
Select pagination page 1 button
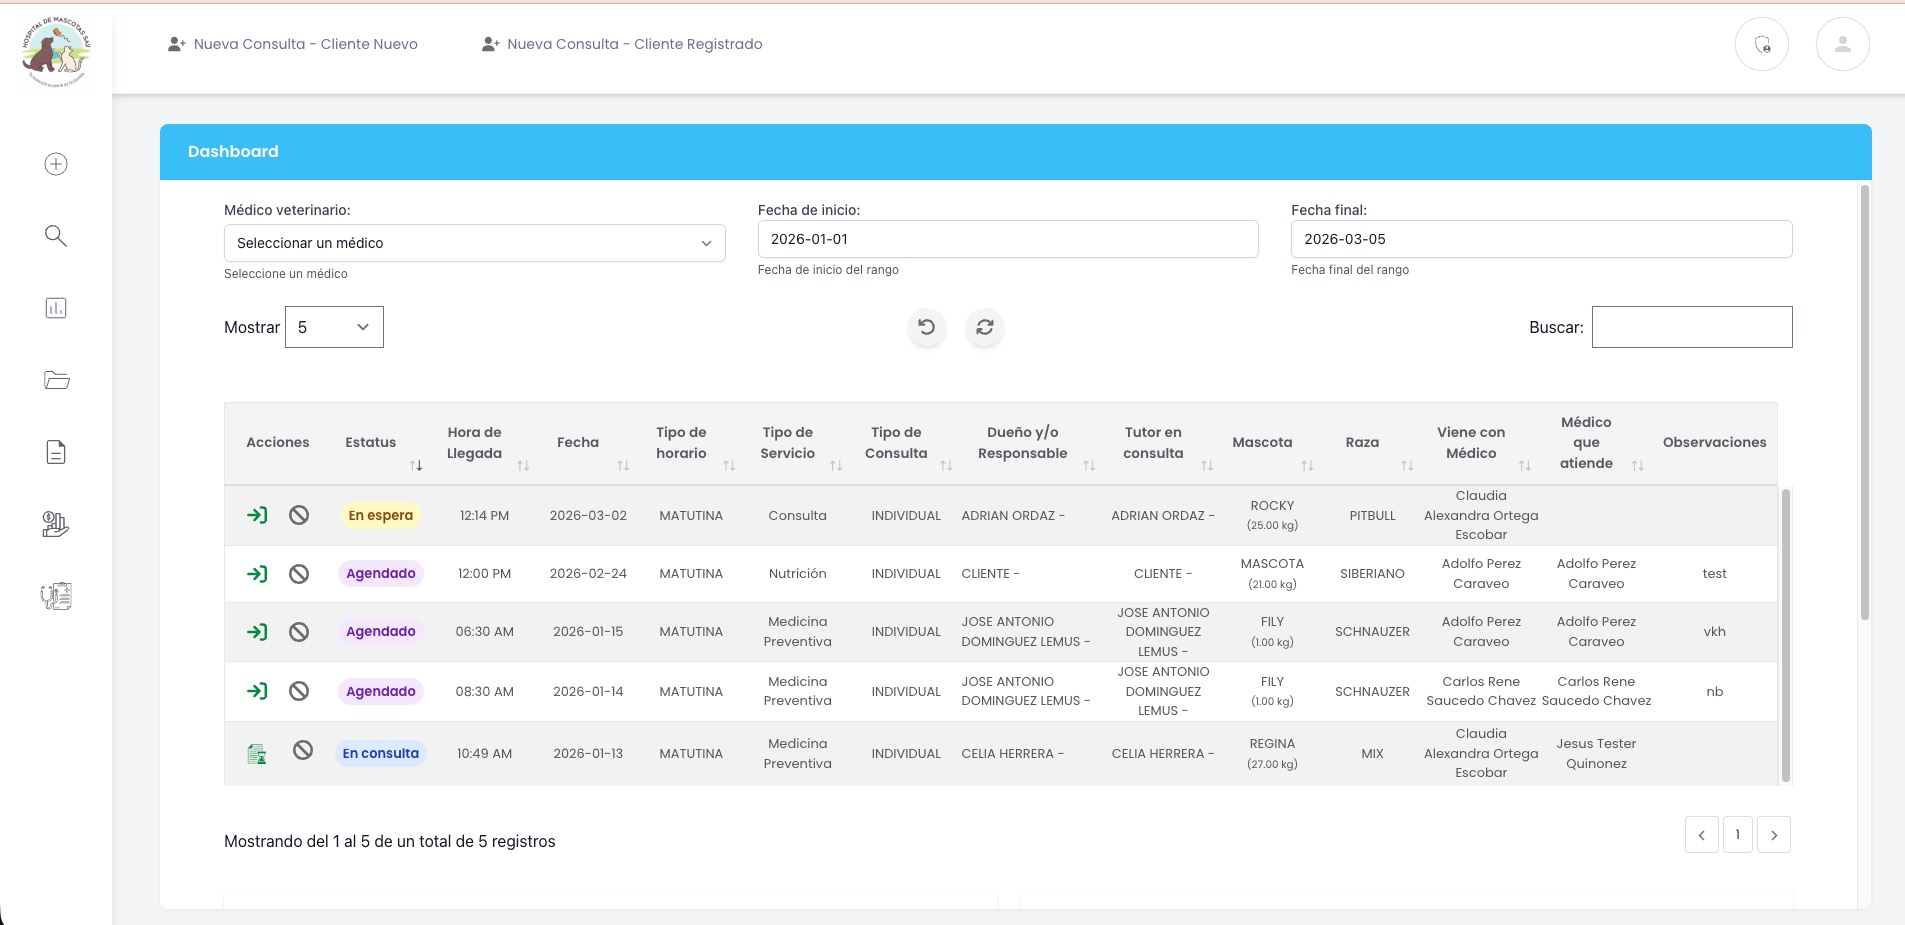pos(1739,834)
